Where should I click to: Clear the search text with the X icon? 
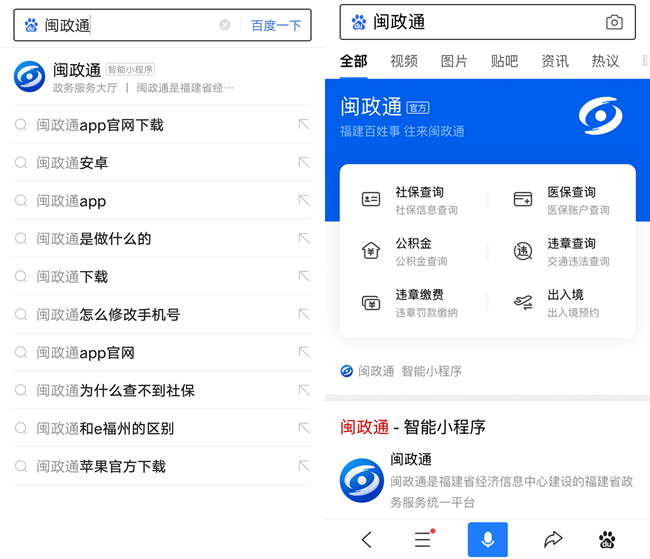click(225, 25)
